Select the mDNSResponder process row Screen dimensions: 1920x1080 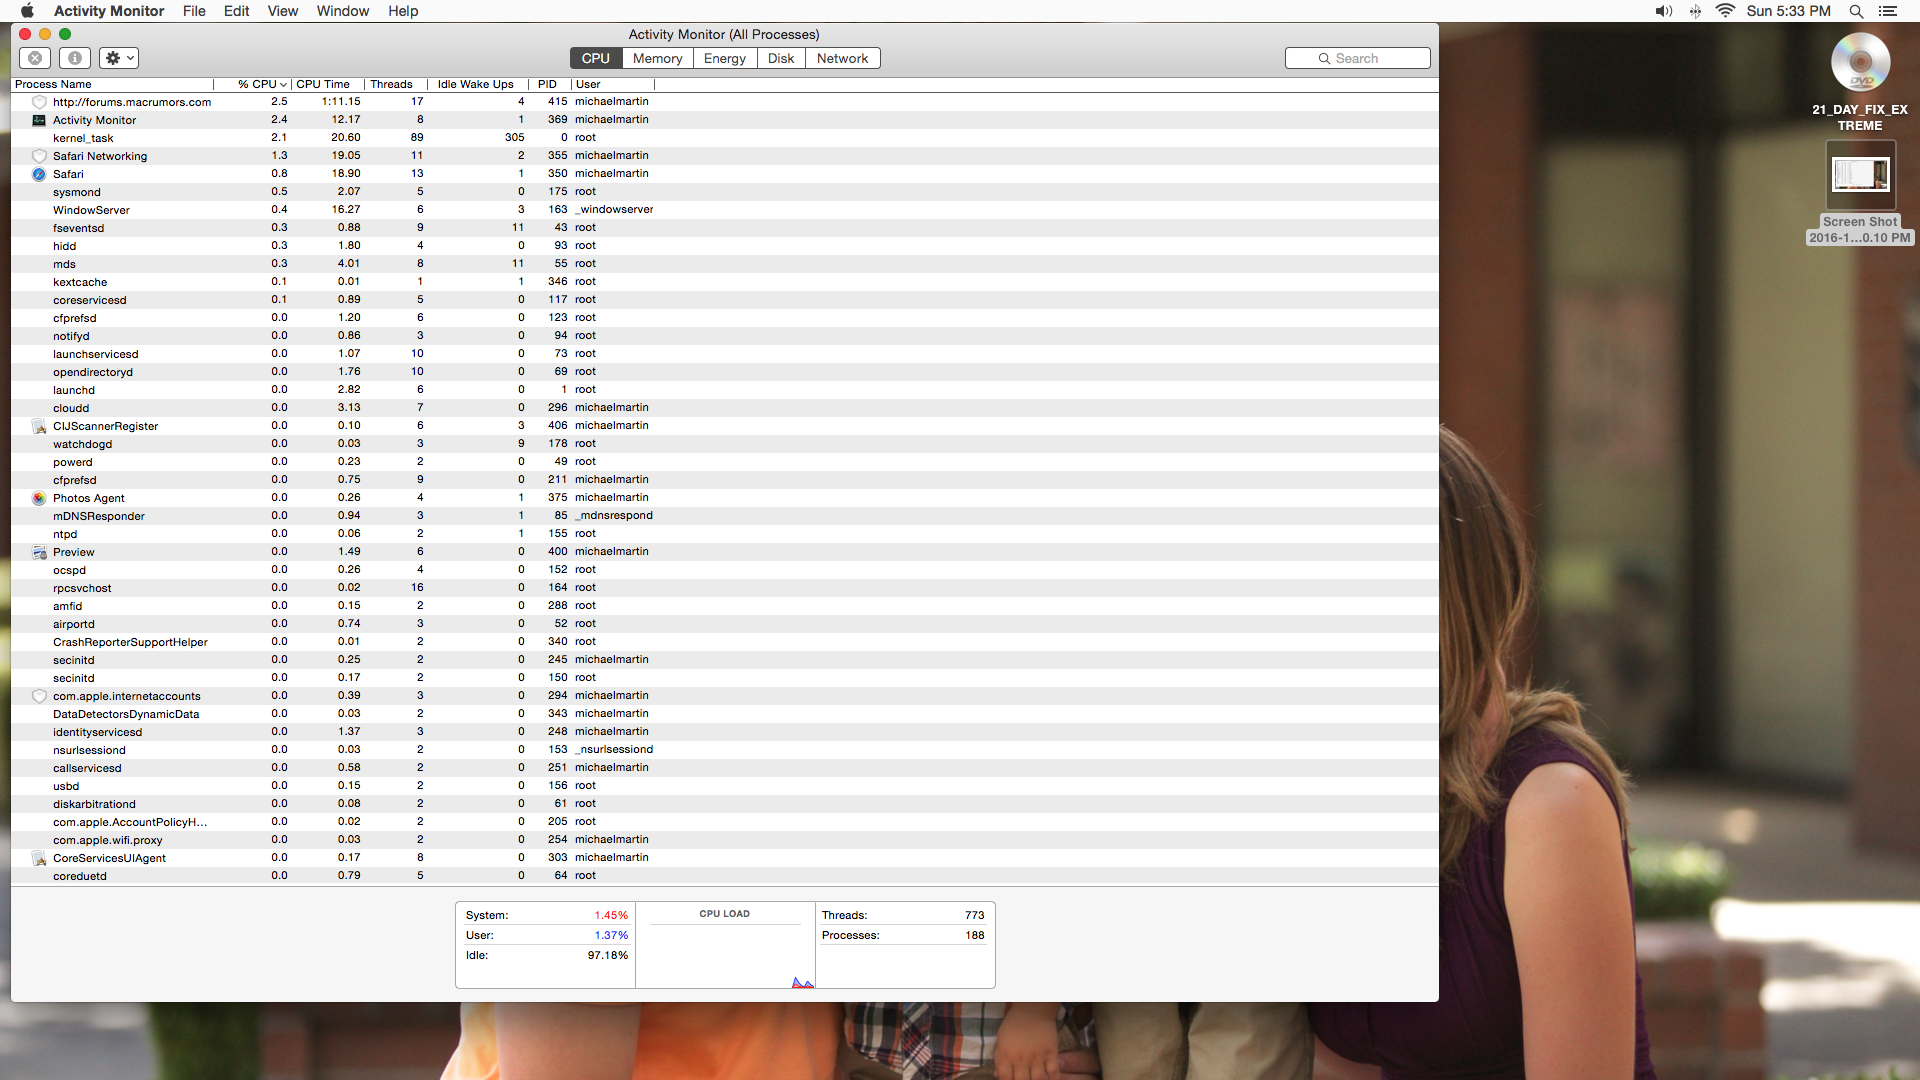(725, 516)
